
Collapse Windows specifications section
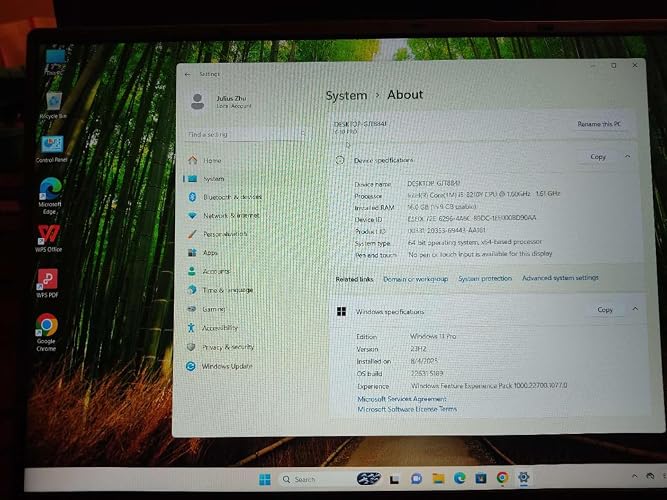coord(635,309)
